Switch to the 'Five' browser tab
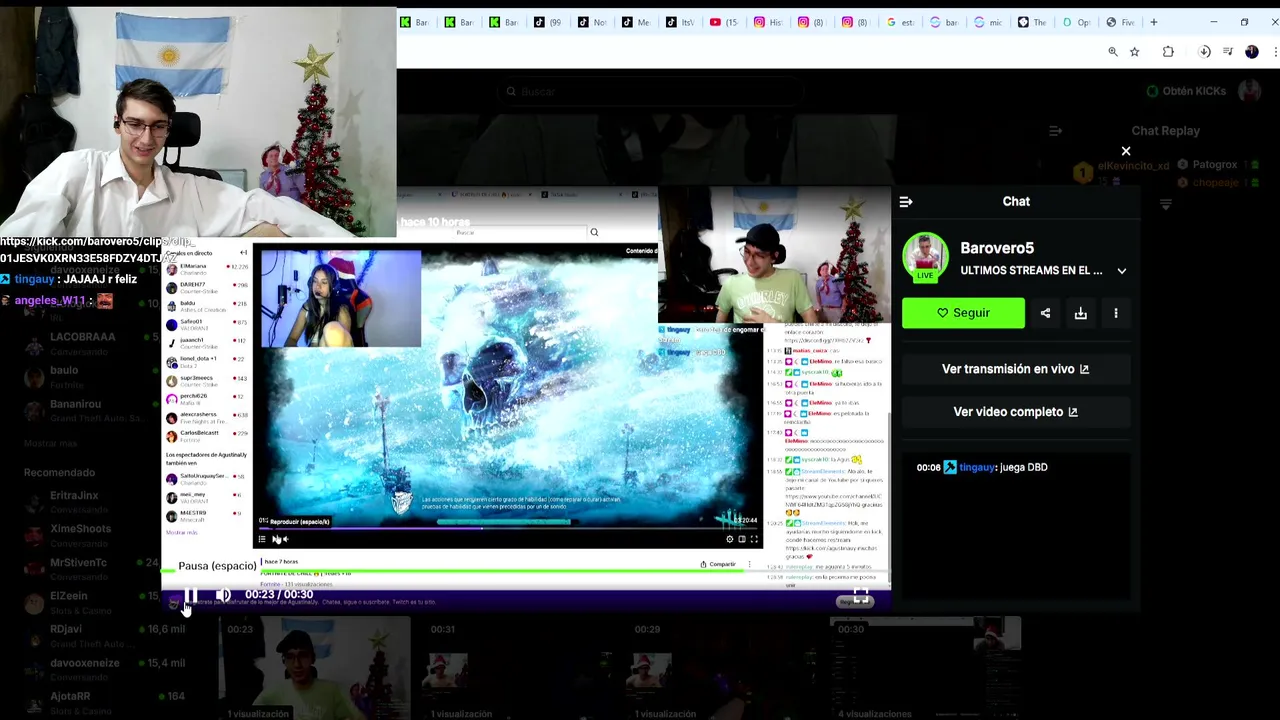 click(1120, 22)
